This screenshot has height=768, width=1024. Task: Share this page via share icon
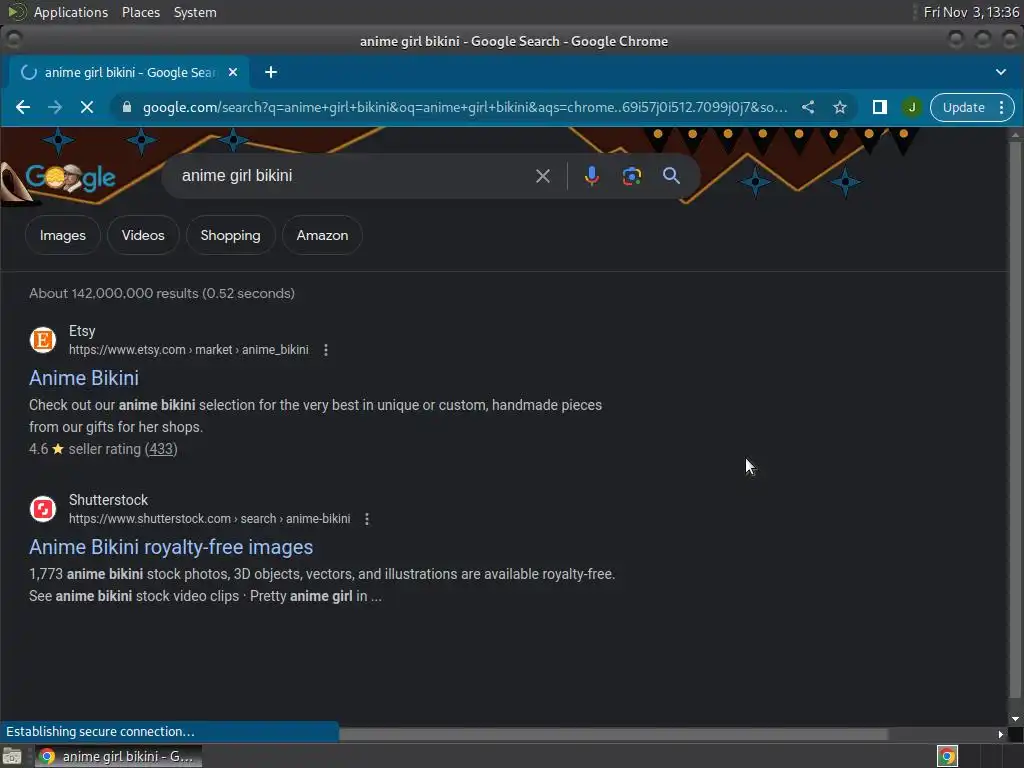(808, 107)
